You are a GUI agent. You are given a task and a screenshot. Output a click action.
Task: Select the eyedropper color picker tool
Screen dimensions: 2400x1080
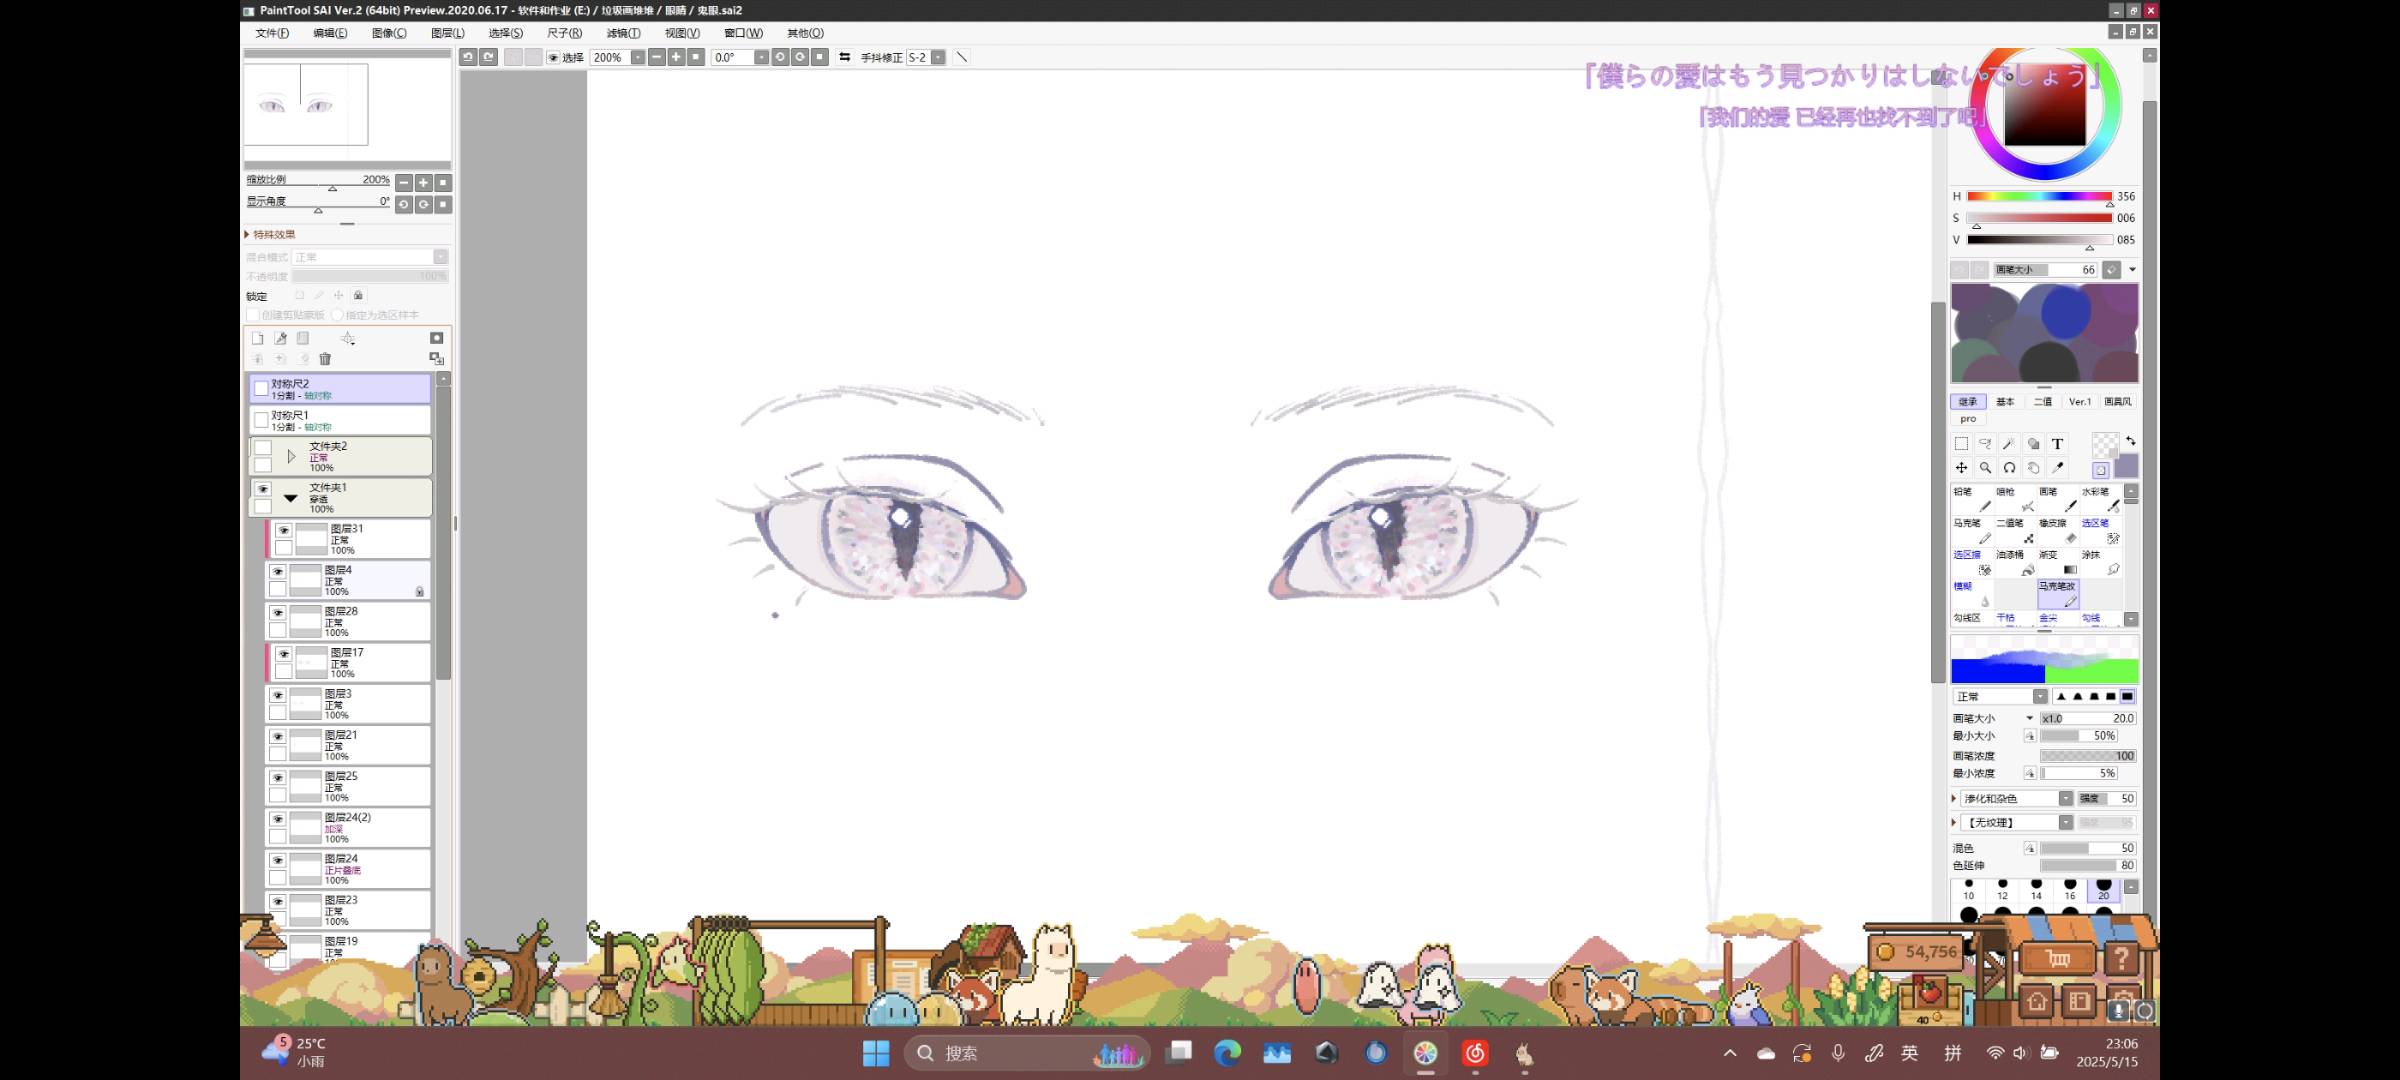coord(2057,468)
